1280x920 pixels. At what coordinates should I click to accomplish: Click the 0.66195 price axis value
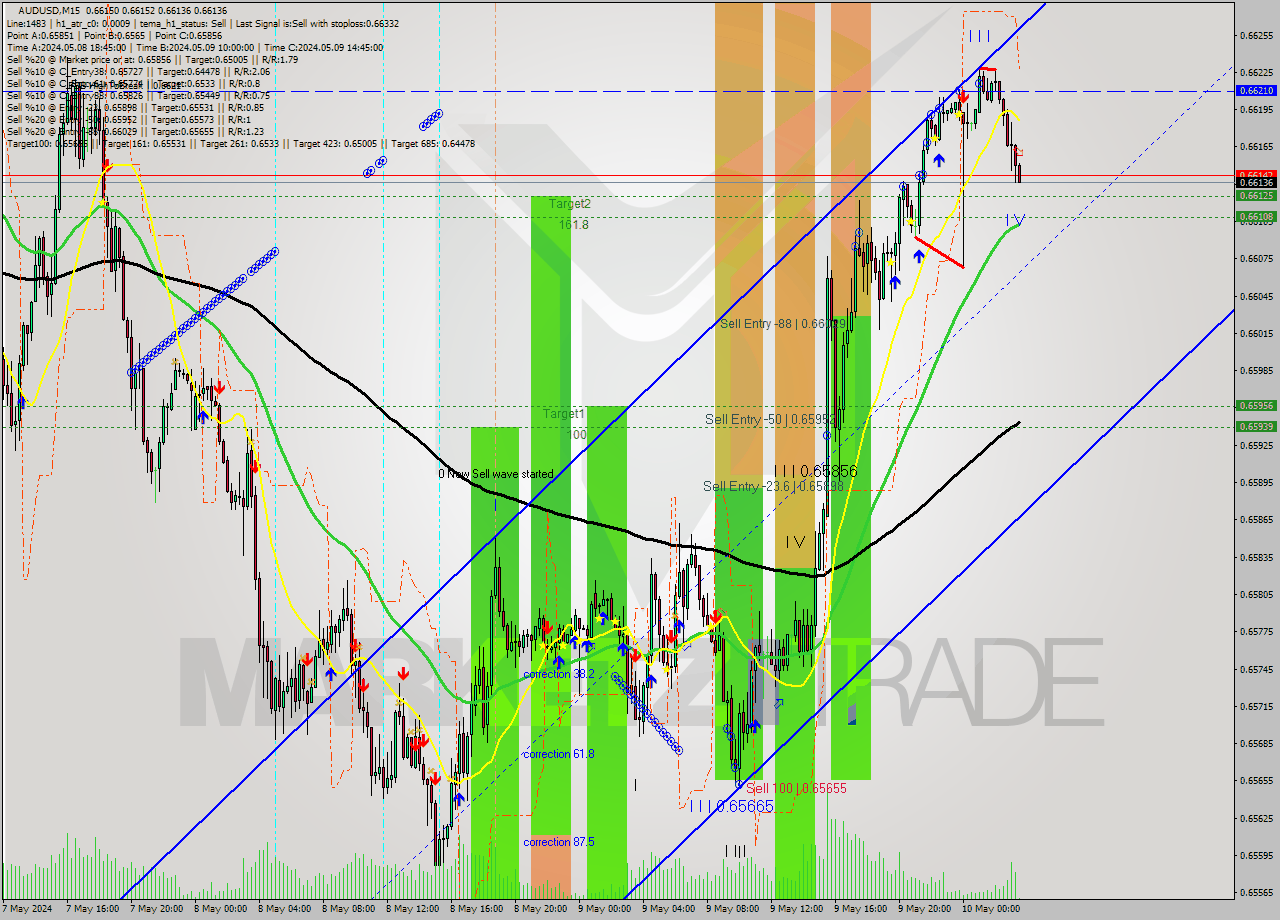(1256, 110)
